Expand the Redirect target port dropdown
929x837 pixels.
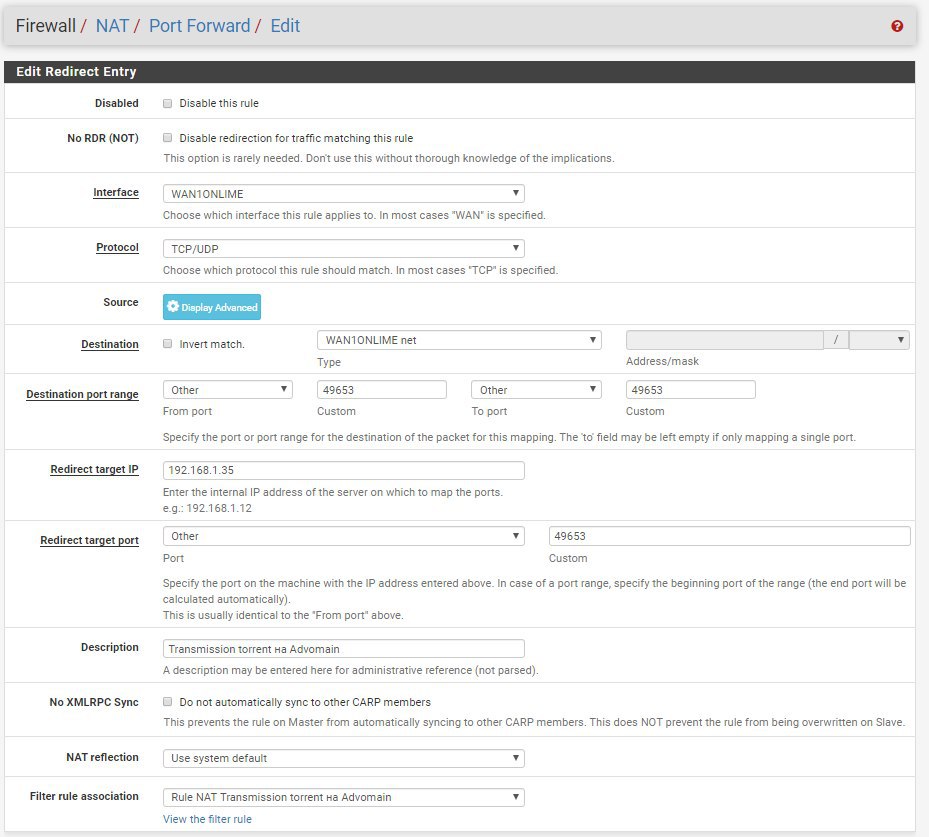click(344, 536)
